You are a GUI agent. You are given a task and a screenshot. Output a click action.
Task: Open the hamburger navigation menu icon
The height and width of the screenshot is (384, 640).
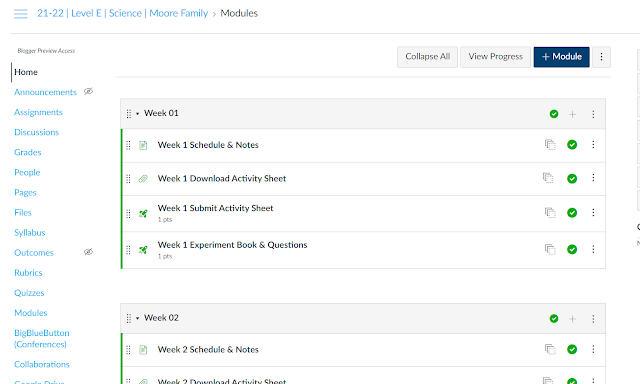pyautogui.click(x=20, y=14)
